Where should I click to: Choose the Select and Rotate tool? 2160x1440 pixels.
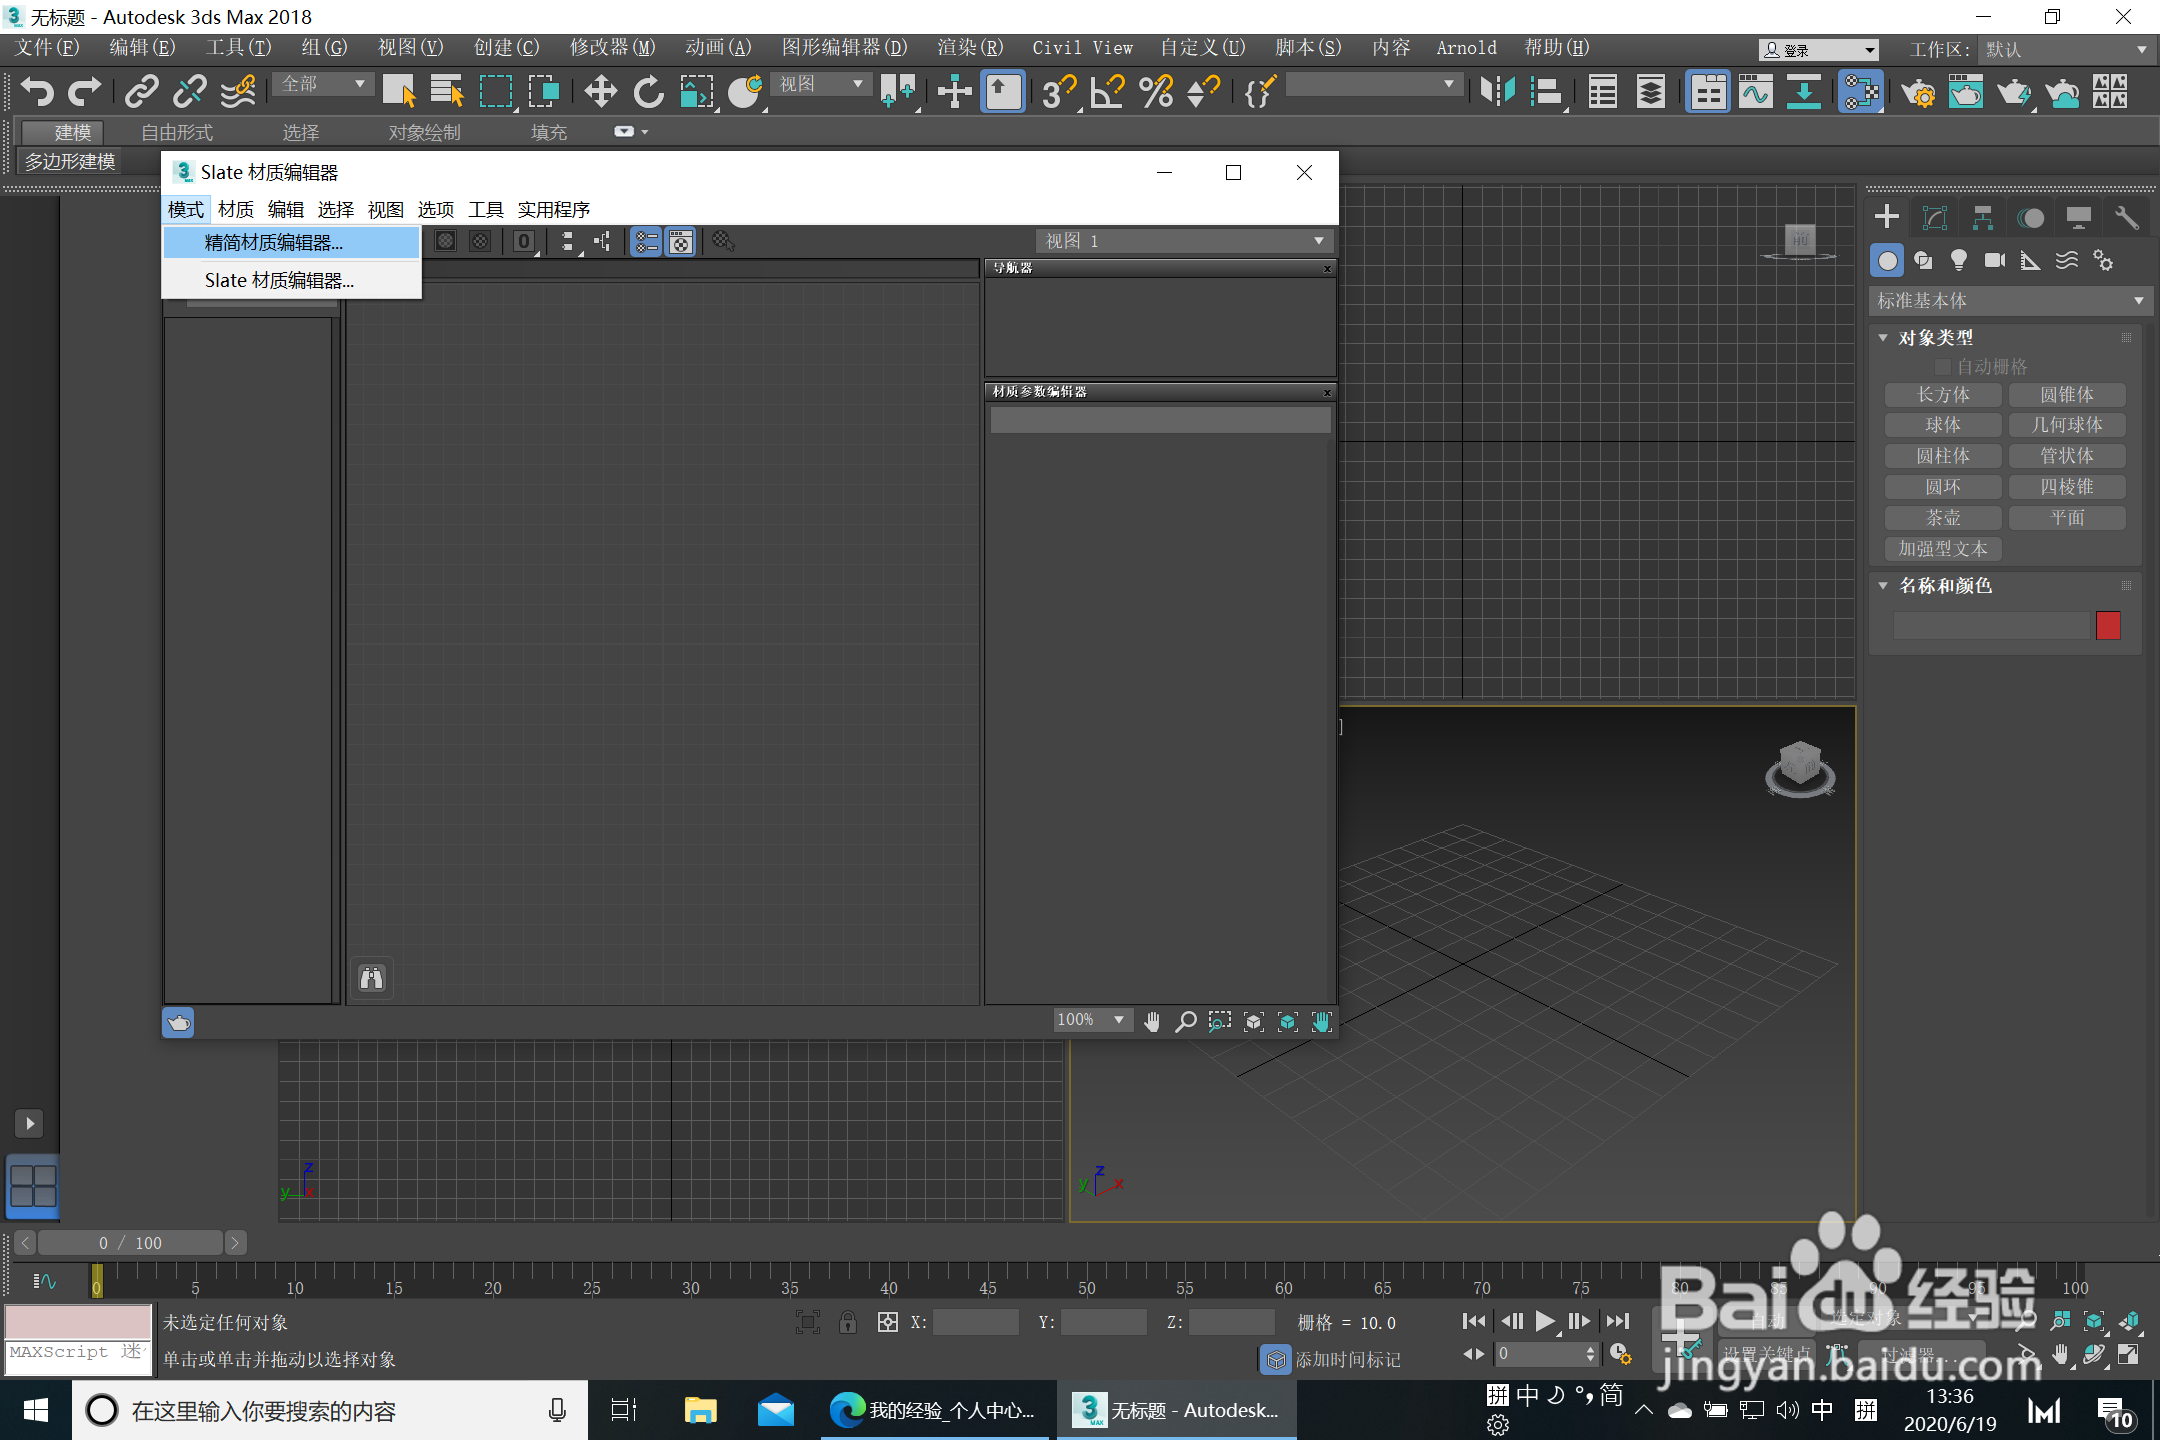(648, 91)
